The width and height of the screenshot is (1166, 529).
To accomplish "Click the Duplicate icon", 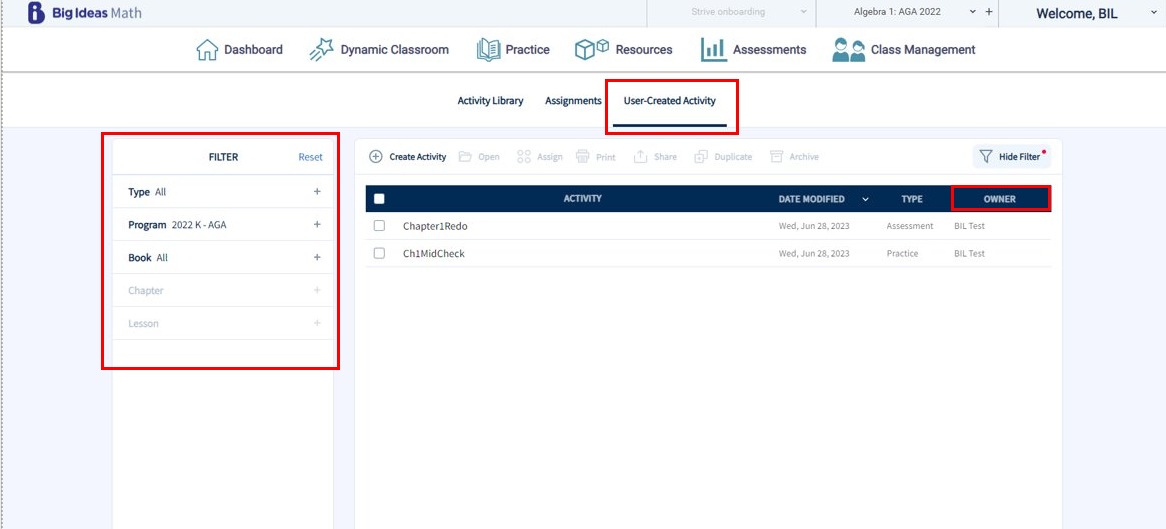I will (700, 157).
